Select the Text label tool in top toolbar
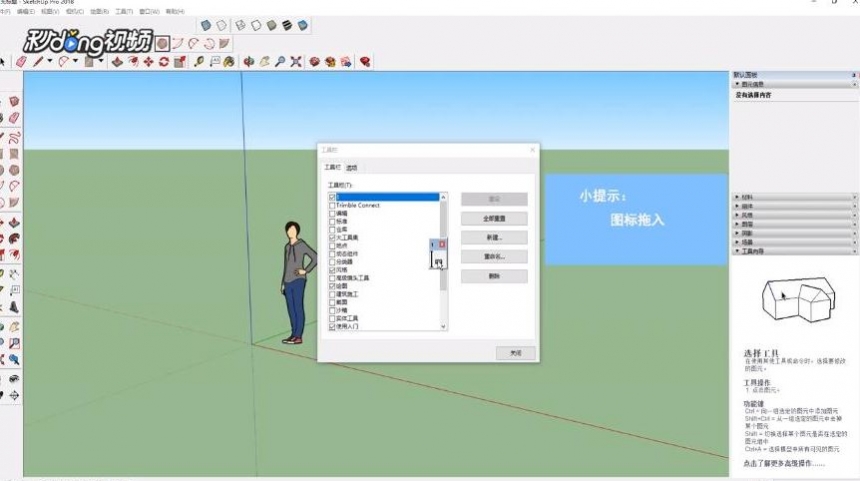Screen dimensions: 860x481 pos(214,62)
